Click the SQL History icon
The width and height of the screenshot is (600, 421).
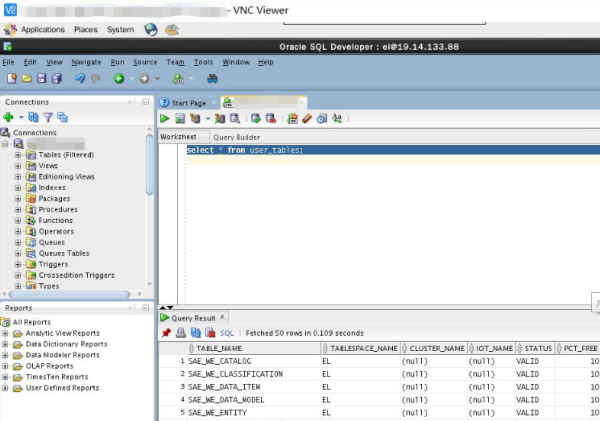click(x=322, y=119)
